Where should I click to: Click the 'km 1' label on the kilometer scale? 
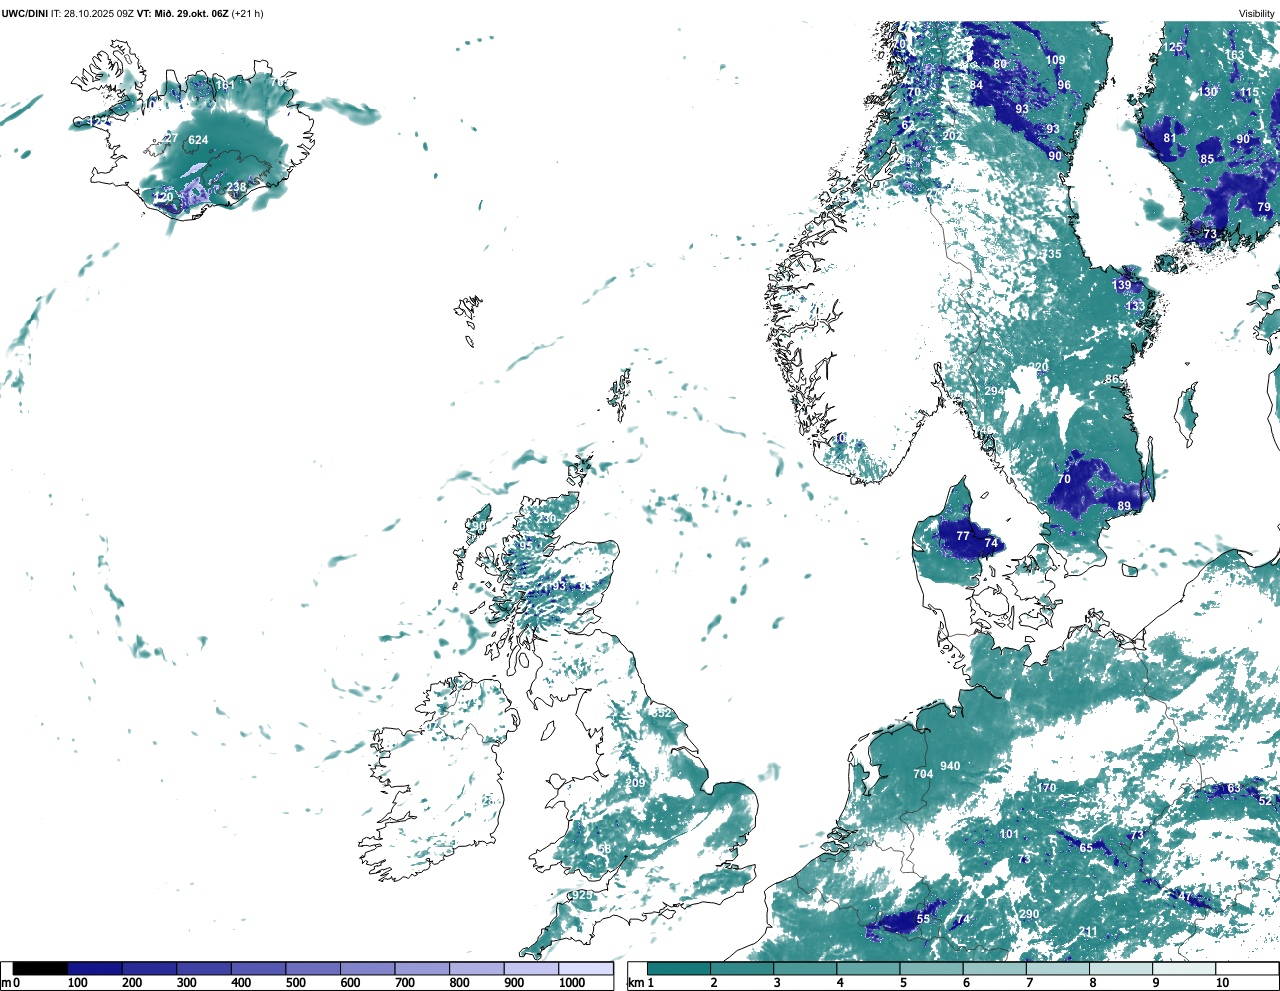(642, 983)
